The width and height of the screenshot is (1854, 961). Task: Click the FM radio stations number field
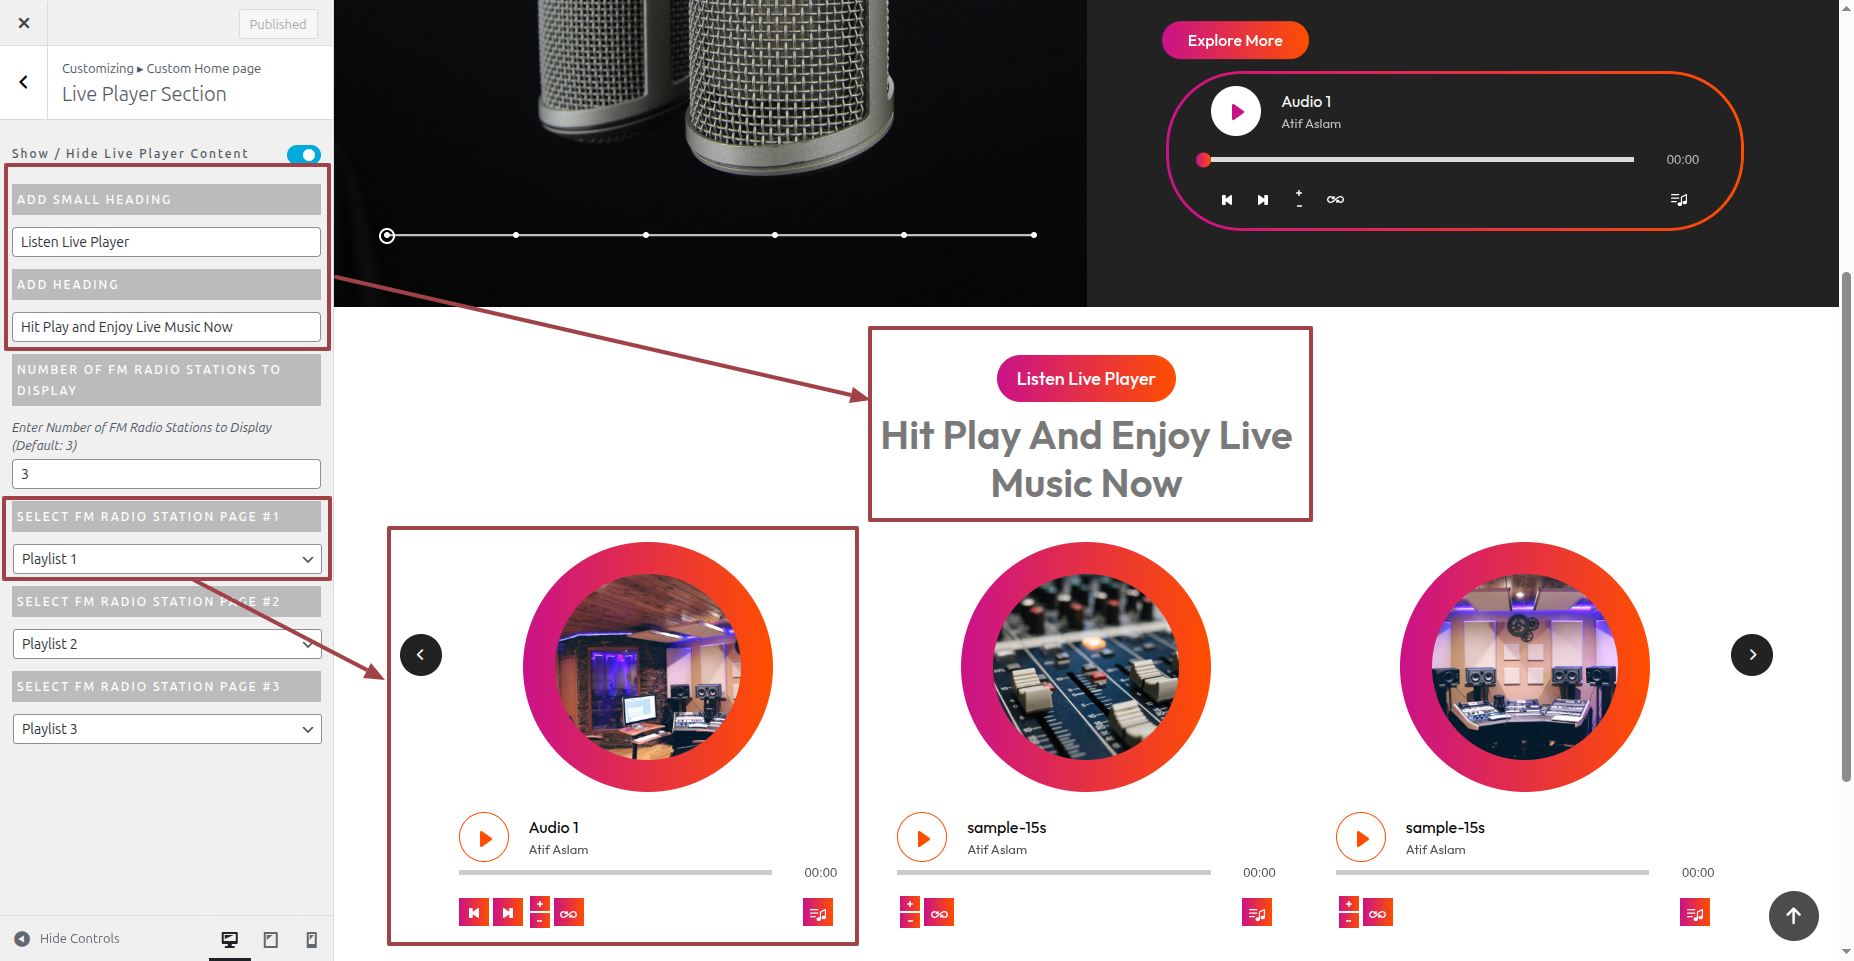click(167, 474)
